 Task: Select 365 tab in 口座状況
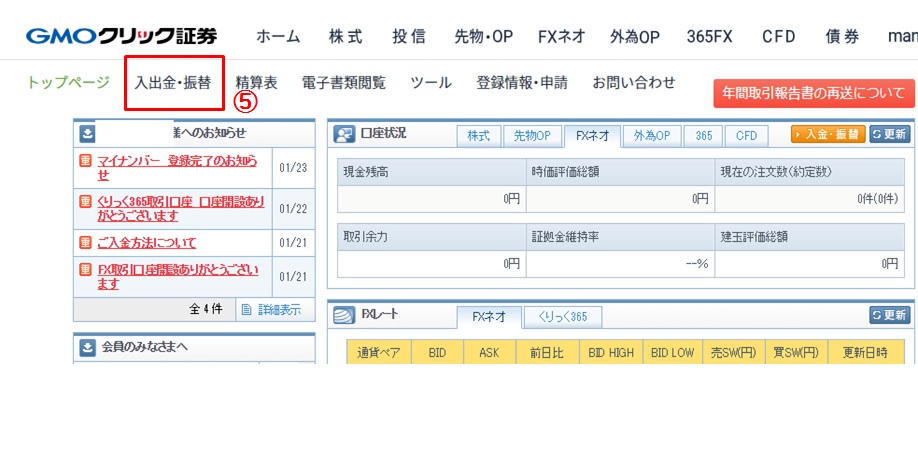(x=704, y=136)
